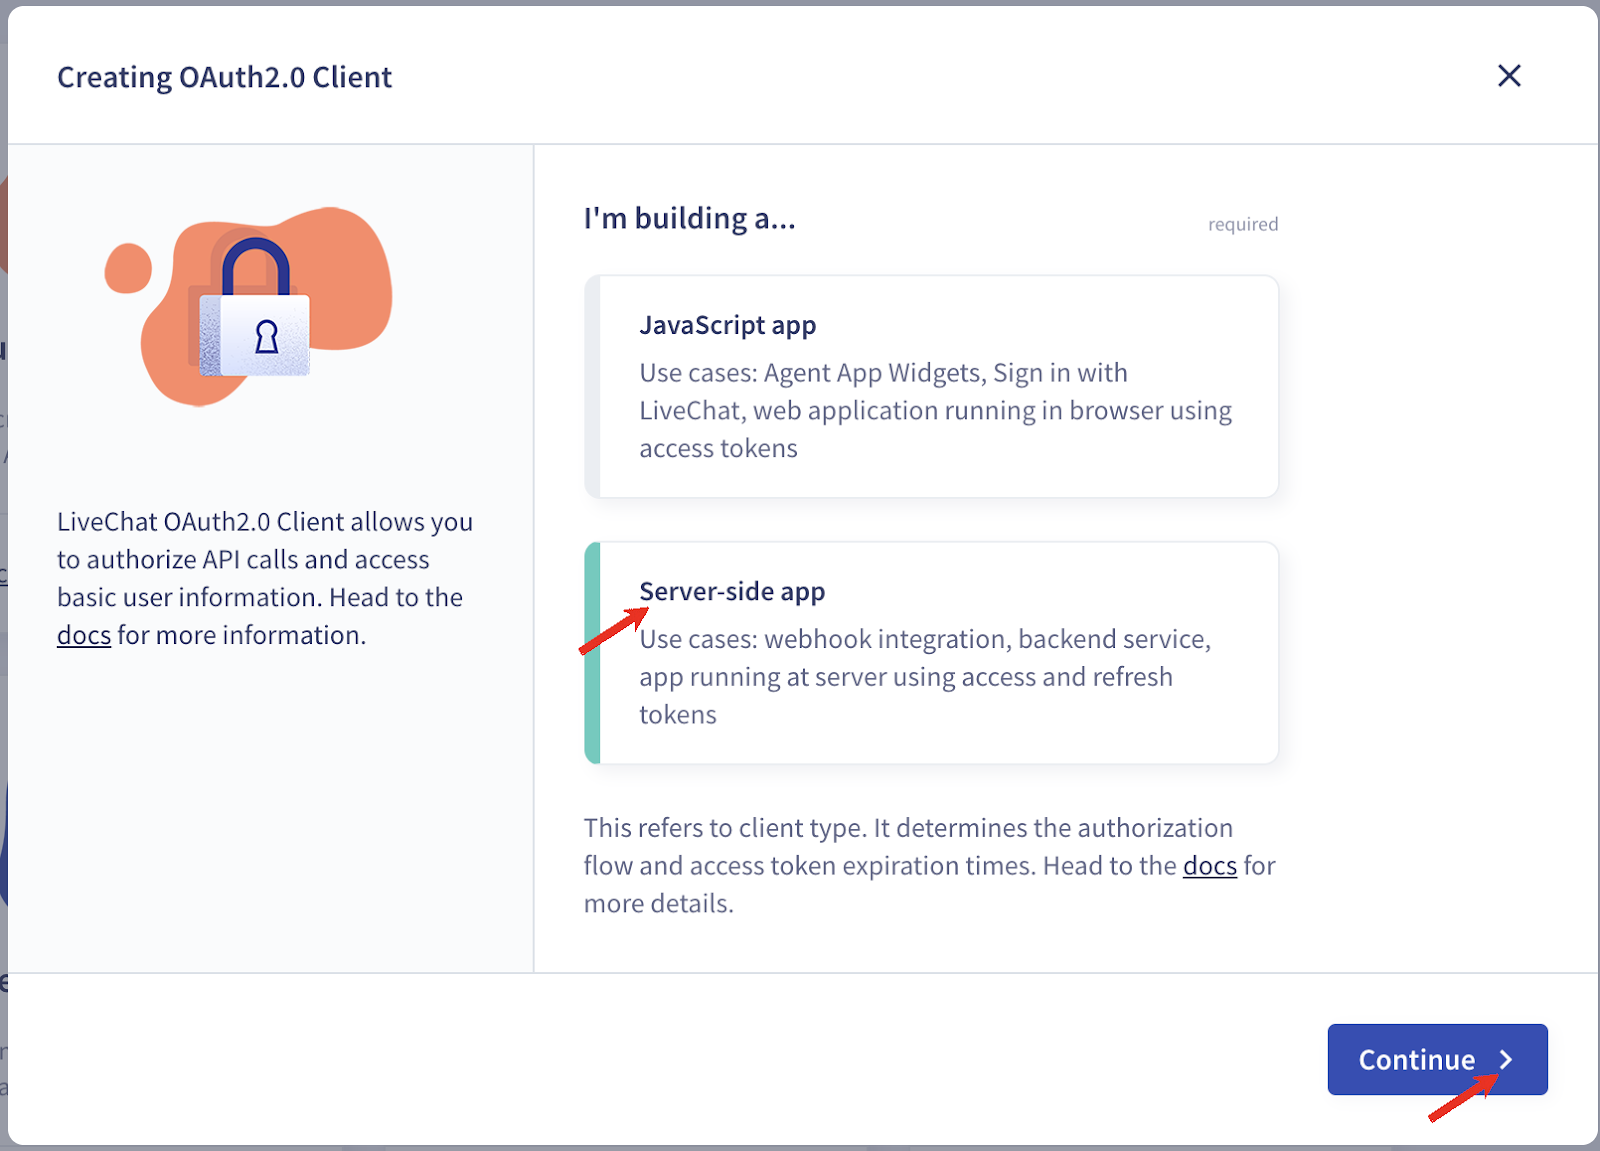This screenshot has height=1151, width=1600.
Task: Close the Creating OAuth2.0 Client dialog
Action: click(x=1509, y=76)
